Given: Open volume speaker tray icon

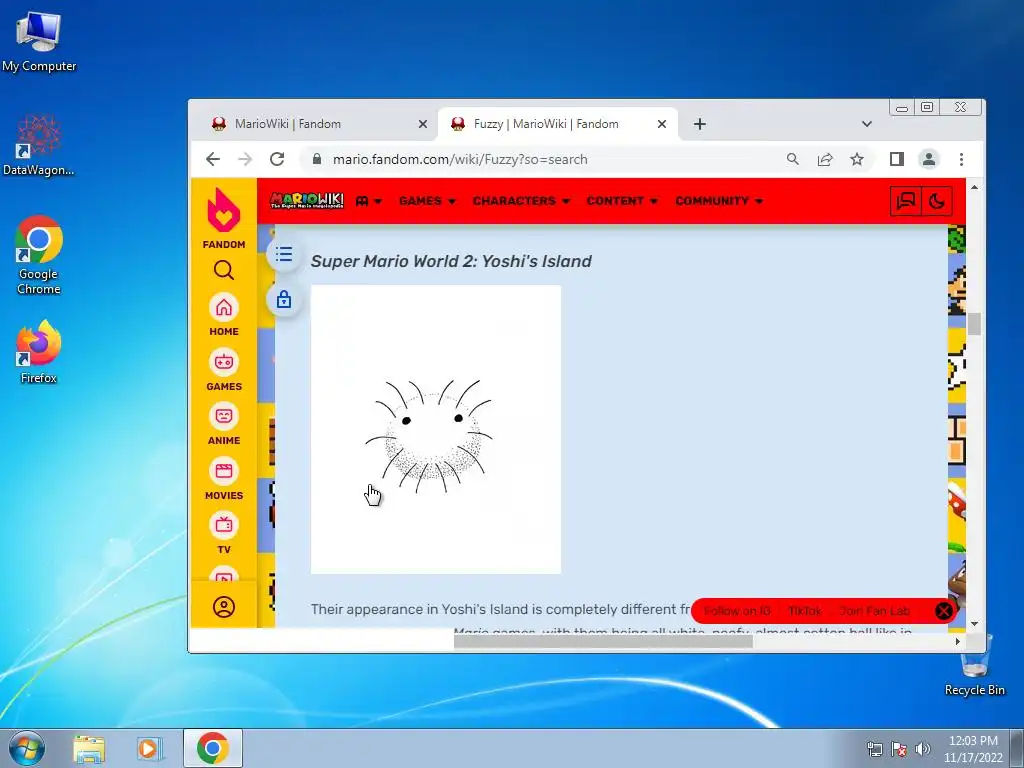Looking at the screenshot, I should (x=923, y=748).
